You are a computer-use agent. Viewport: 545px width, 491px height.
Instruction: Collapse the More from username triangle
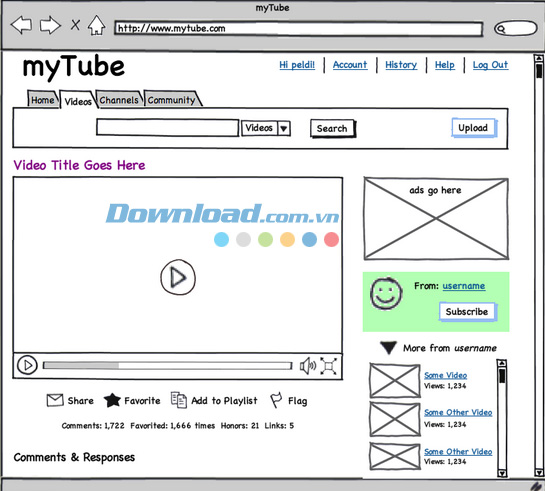(x=388, y=348)
